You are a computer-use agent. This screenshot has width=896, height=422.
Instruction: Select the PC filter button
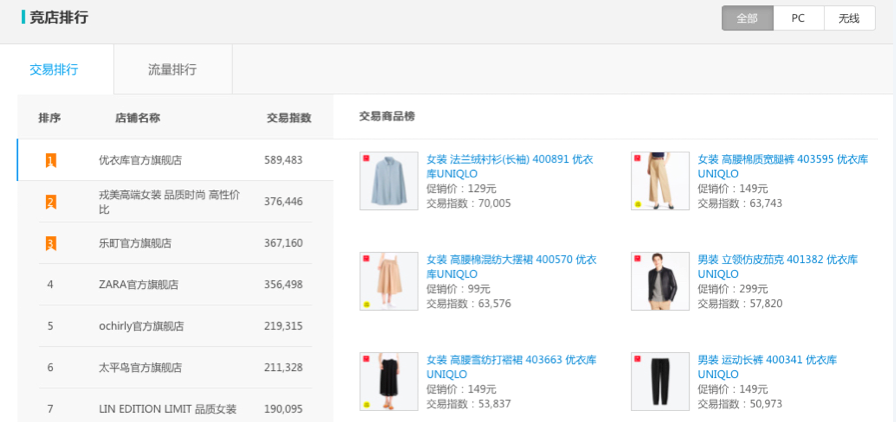(x=798, y=18)
